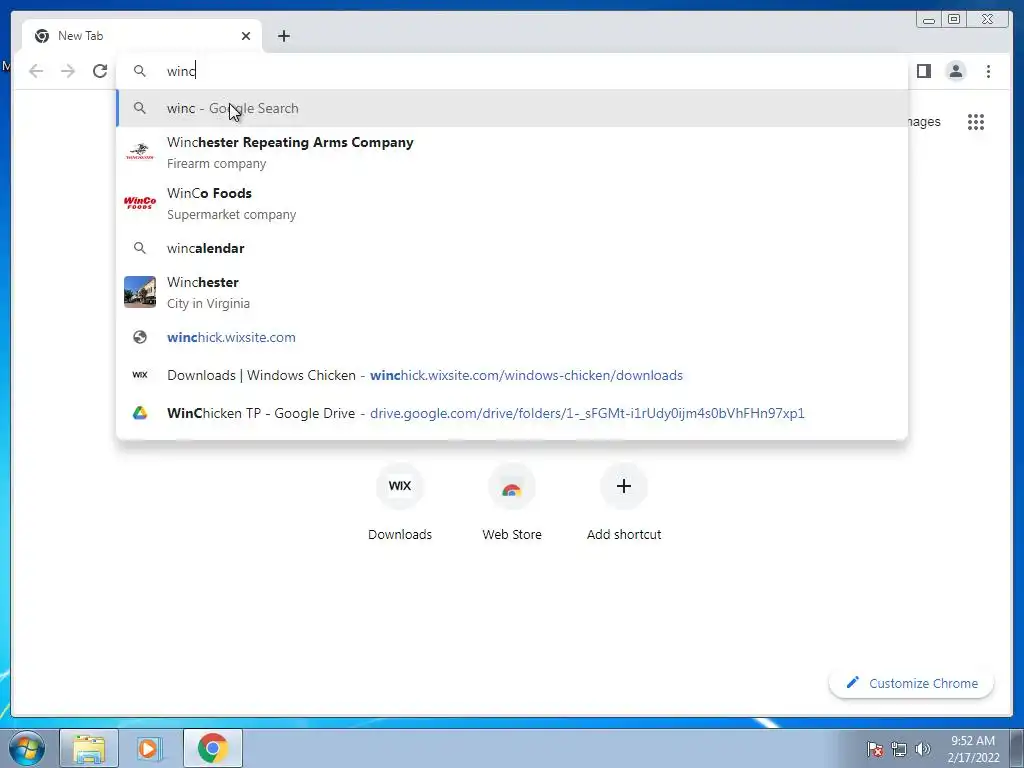Open the Windows Start menu
This screenshot has width=1024, height=768.
pyautogui.click(x=26, y=748)
